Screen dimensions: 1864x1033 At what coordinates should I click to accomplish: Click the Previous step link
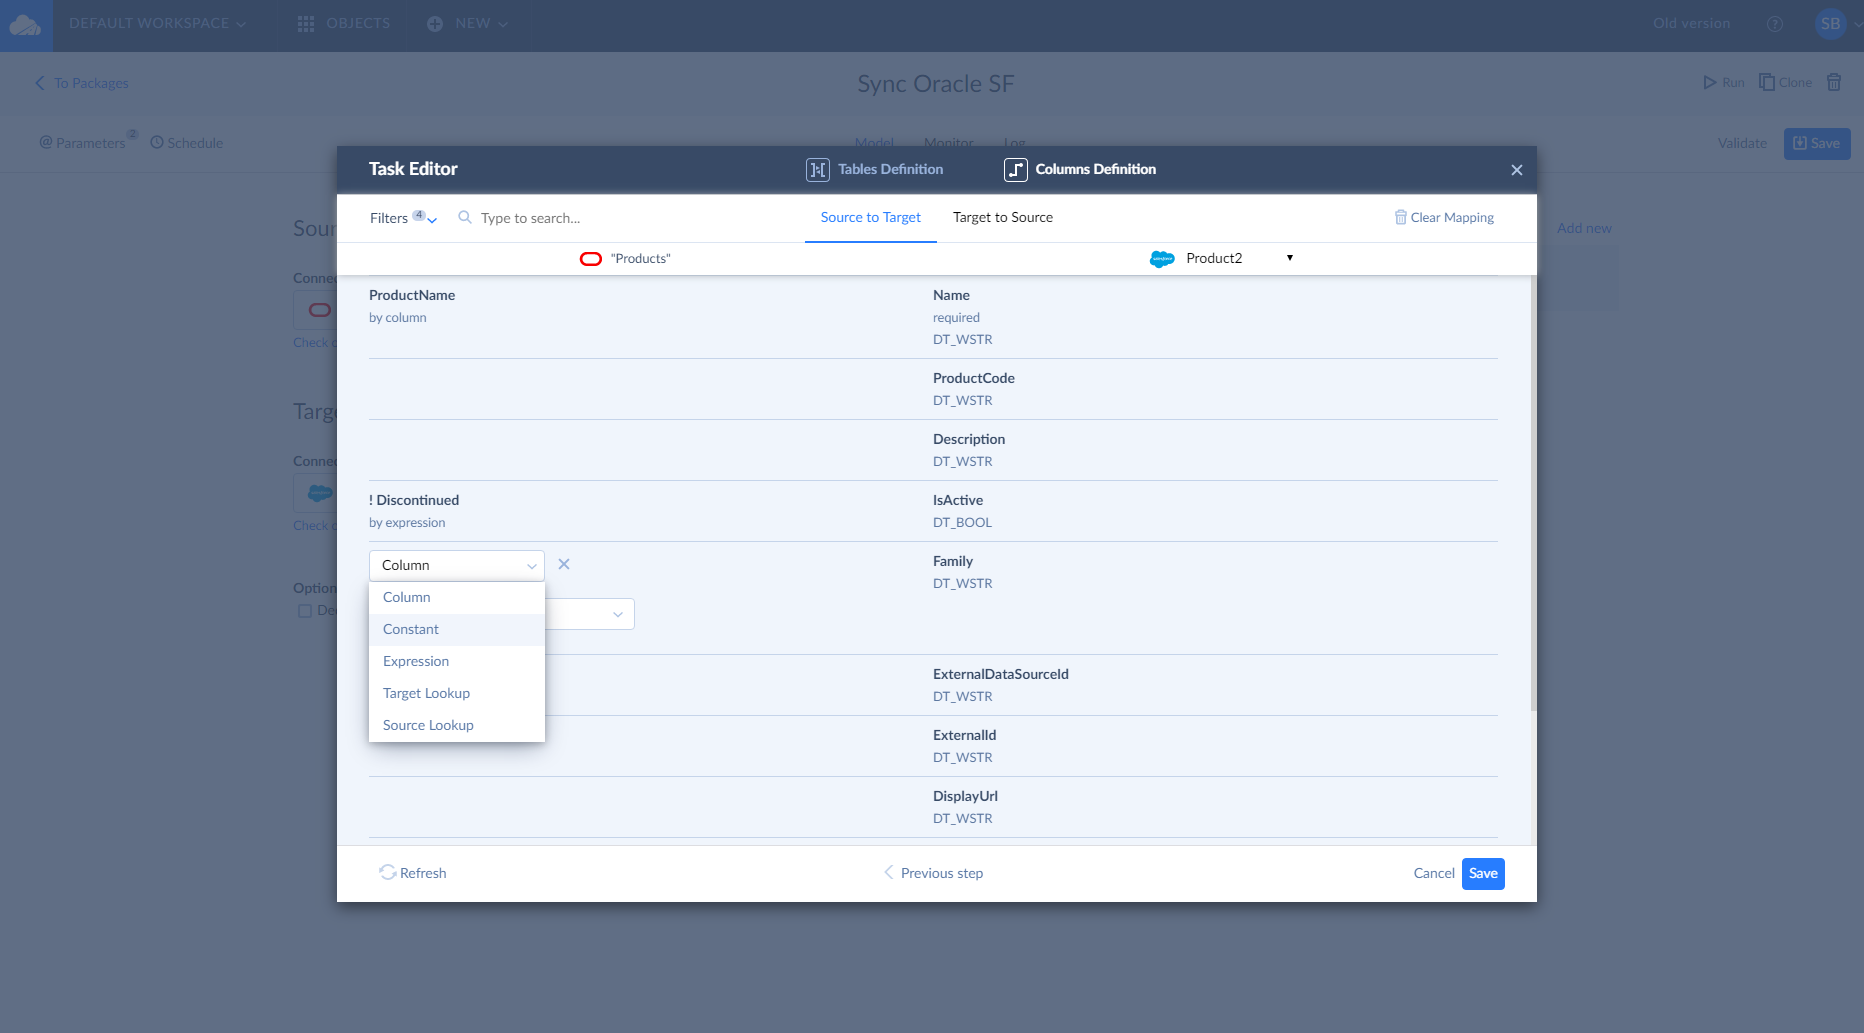(x=934, y=873)
